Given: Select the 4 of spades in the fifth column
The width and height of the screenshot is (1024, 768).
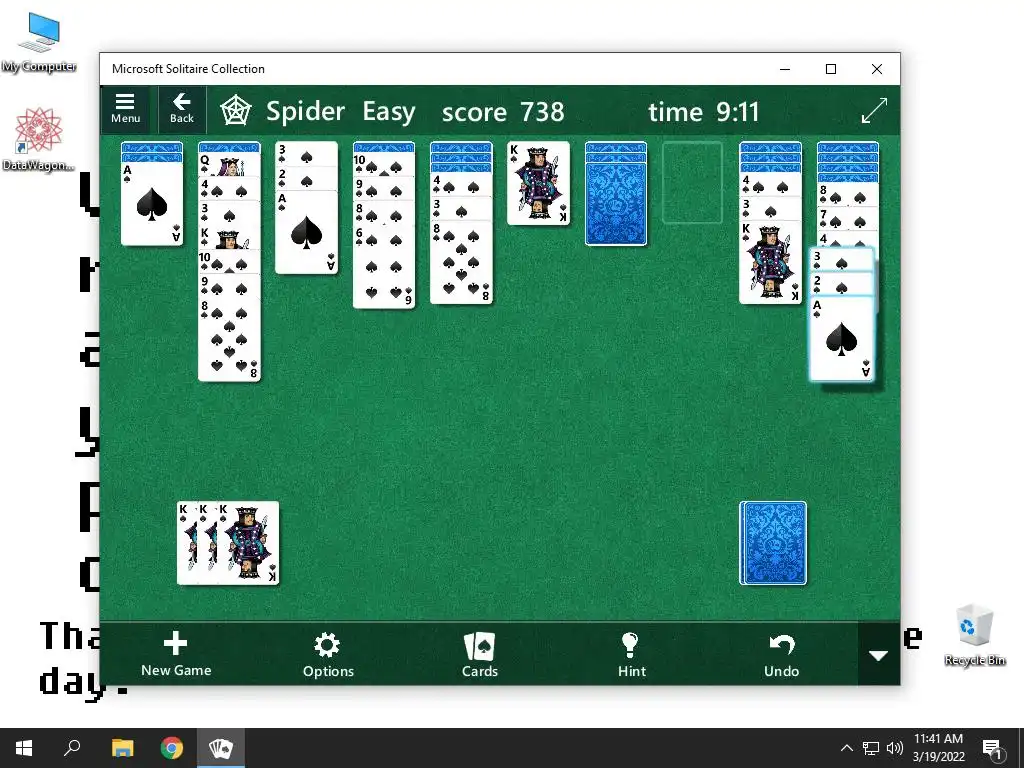Looking at the screenshot, I should (x=461, y=184).
